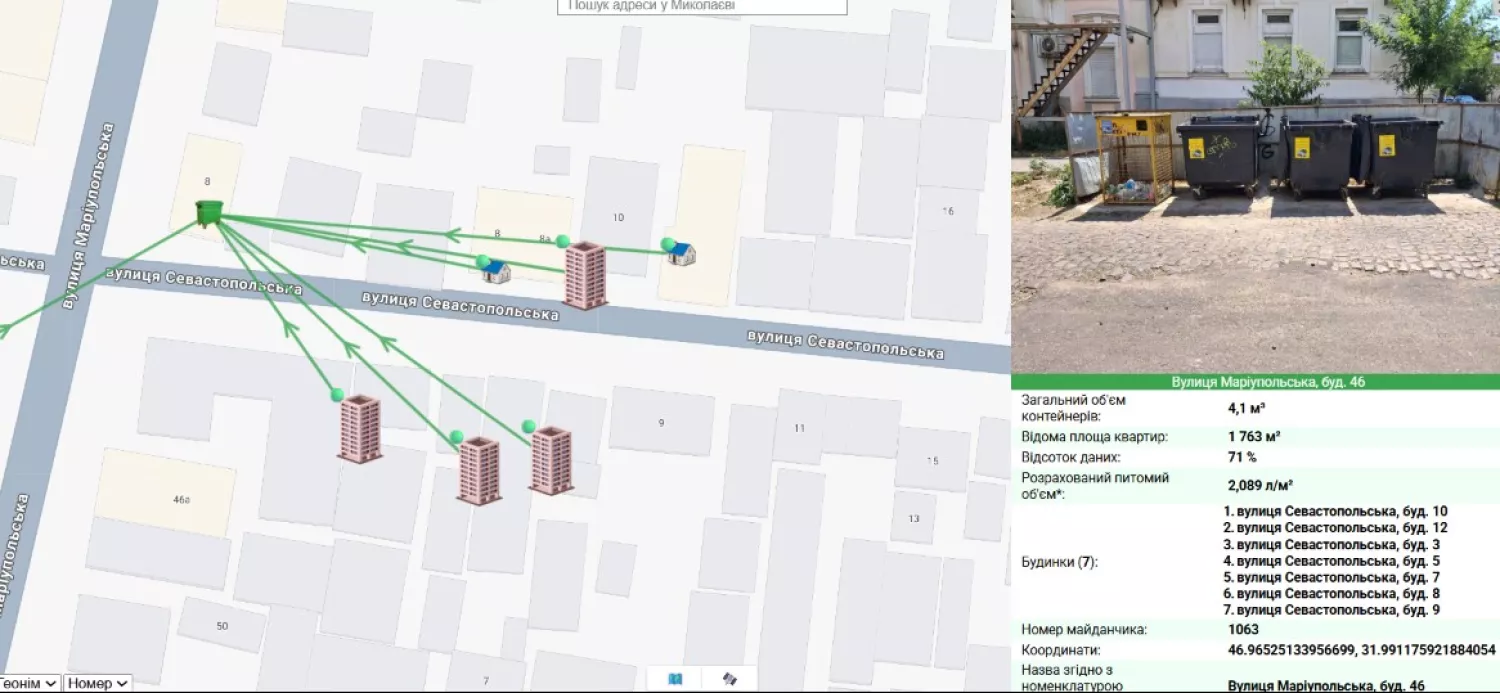Select the small house icon left of building 8a
This screenshot has height=693, width=1500.
pos(496,270)
